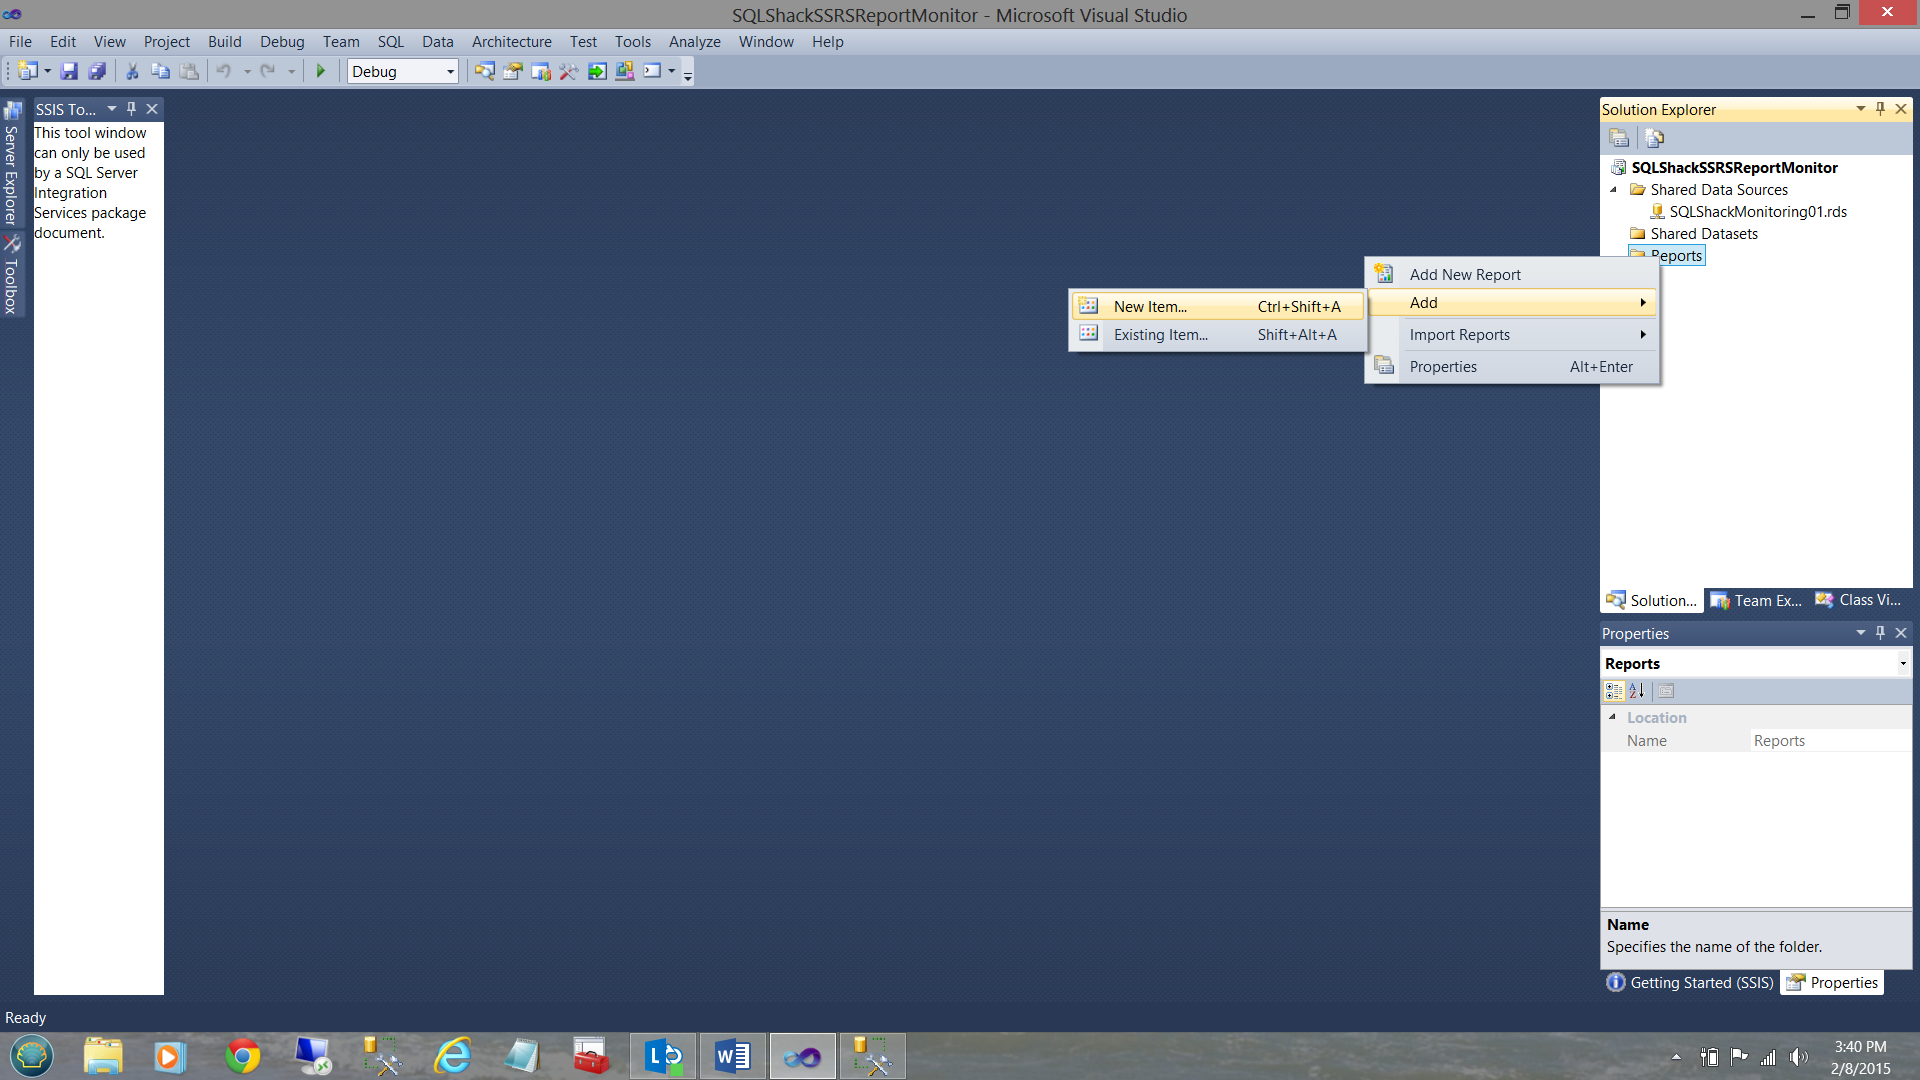Toggle auto-hide pin on Properties panel

click(1880, 633)
